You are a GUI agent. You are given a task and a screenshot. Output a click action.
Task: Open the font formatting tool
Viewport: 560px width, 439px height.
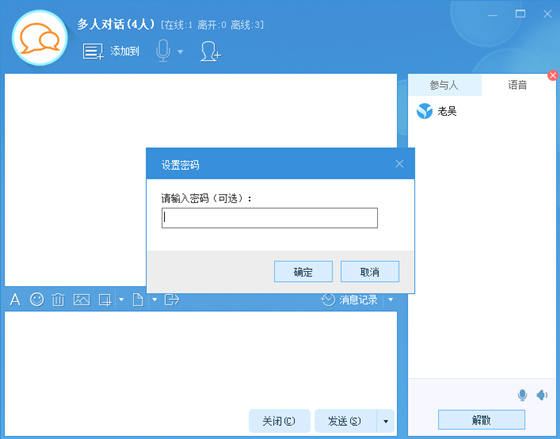(15, 300)
